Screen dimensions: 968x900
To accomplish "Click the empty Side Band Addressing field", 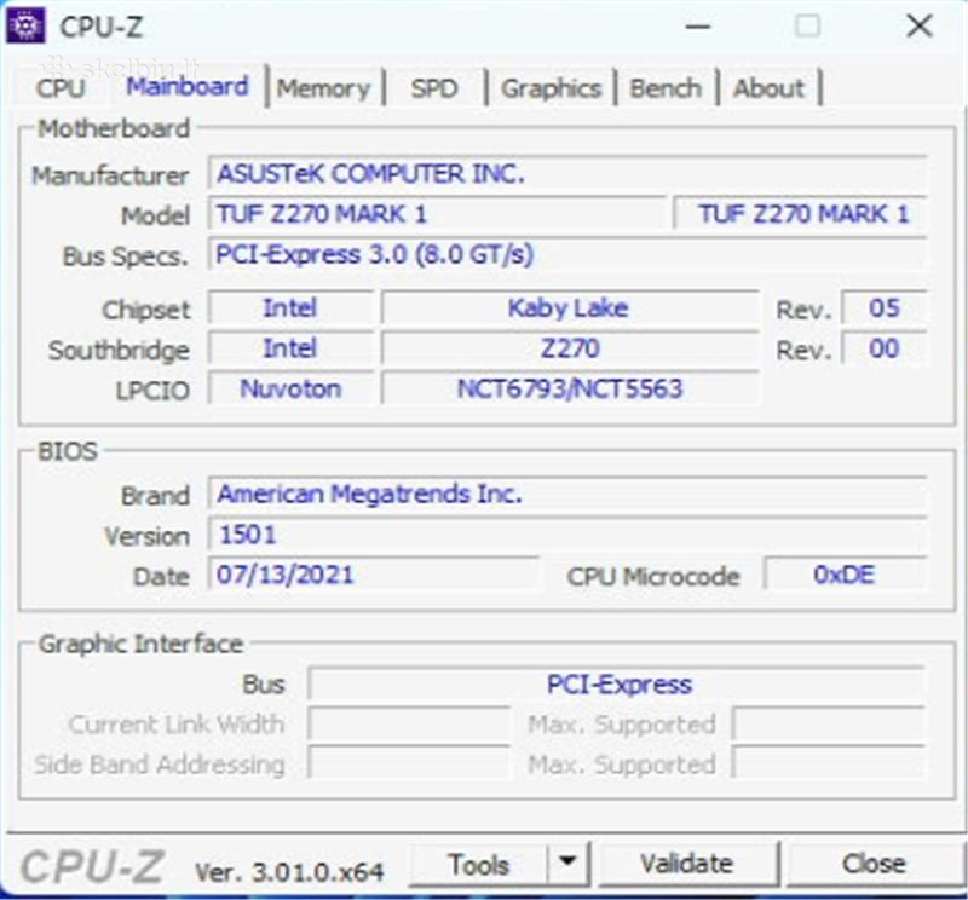I will coord(409,764).
